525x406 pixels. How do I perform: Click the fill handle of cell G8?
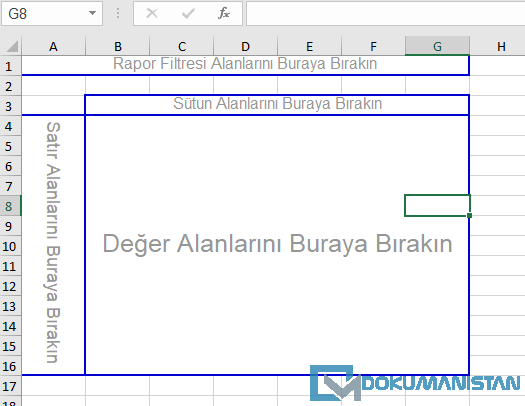[469, 216]
